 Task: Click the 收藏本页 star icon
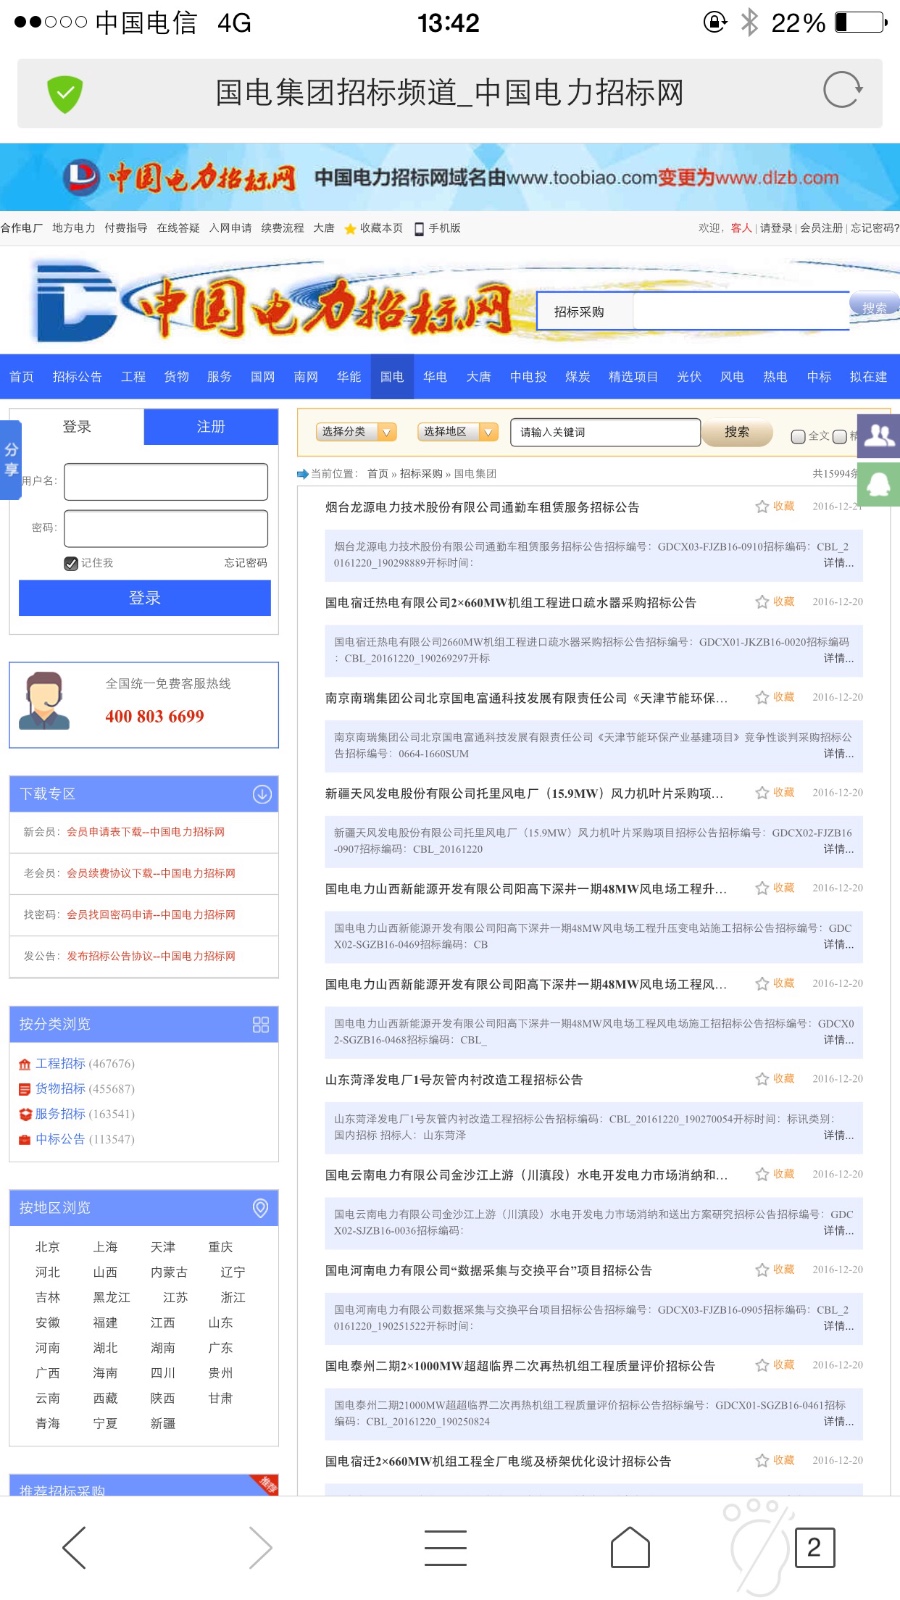pos(350,229)
